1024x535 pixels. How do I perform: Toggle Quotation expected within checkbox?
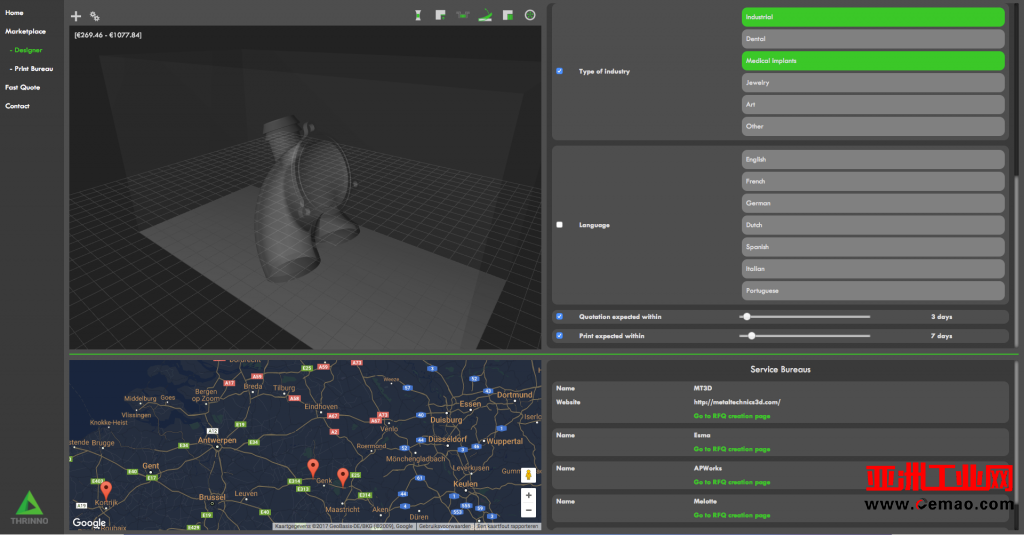click(559, 316)
